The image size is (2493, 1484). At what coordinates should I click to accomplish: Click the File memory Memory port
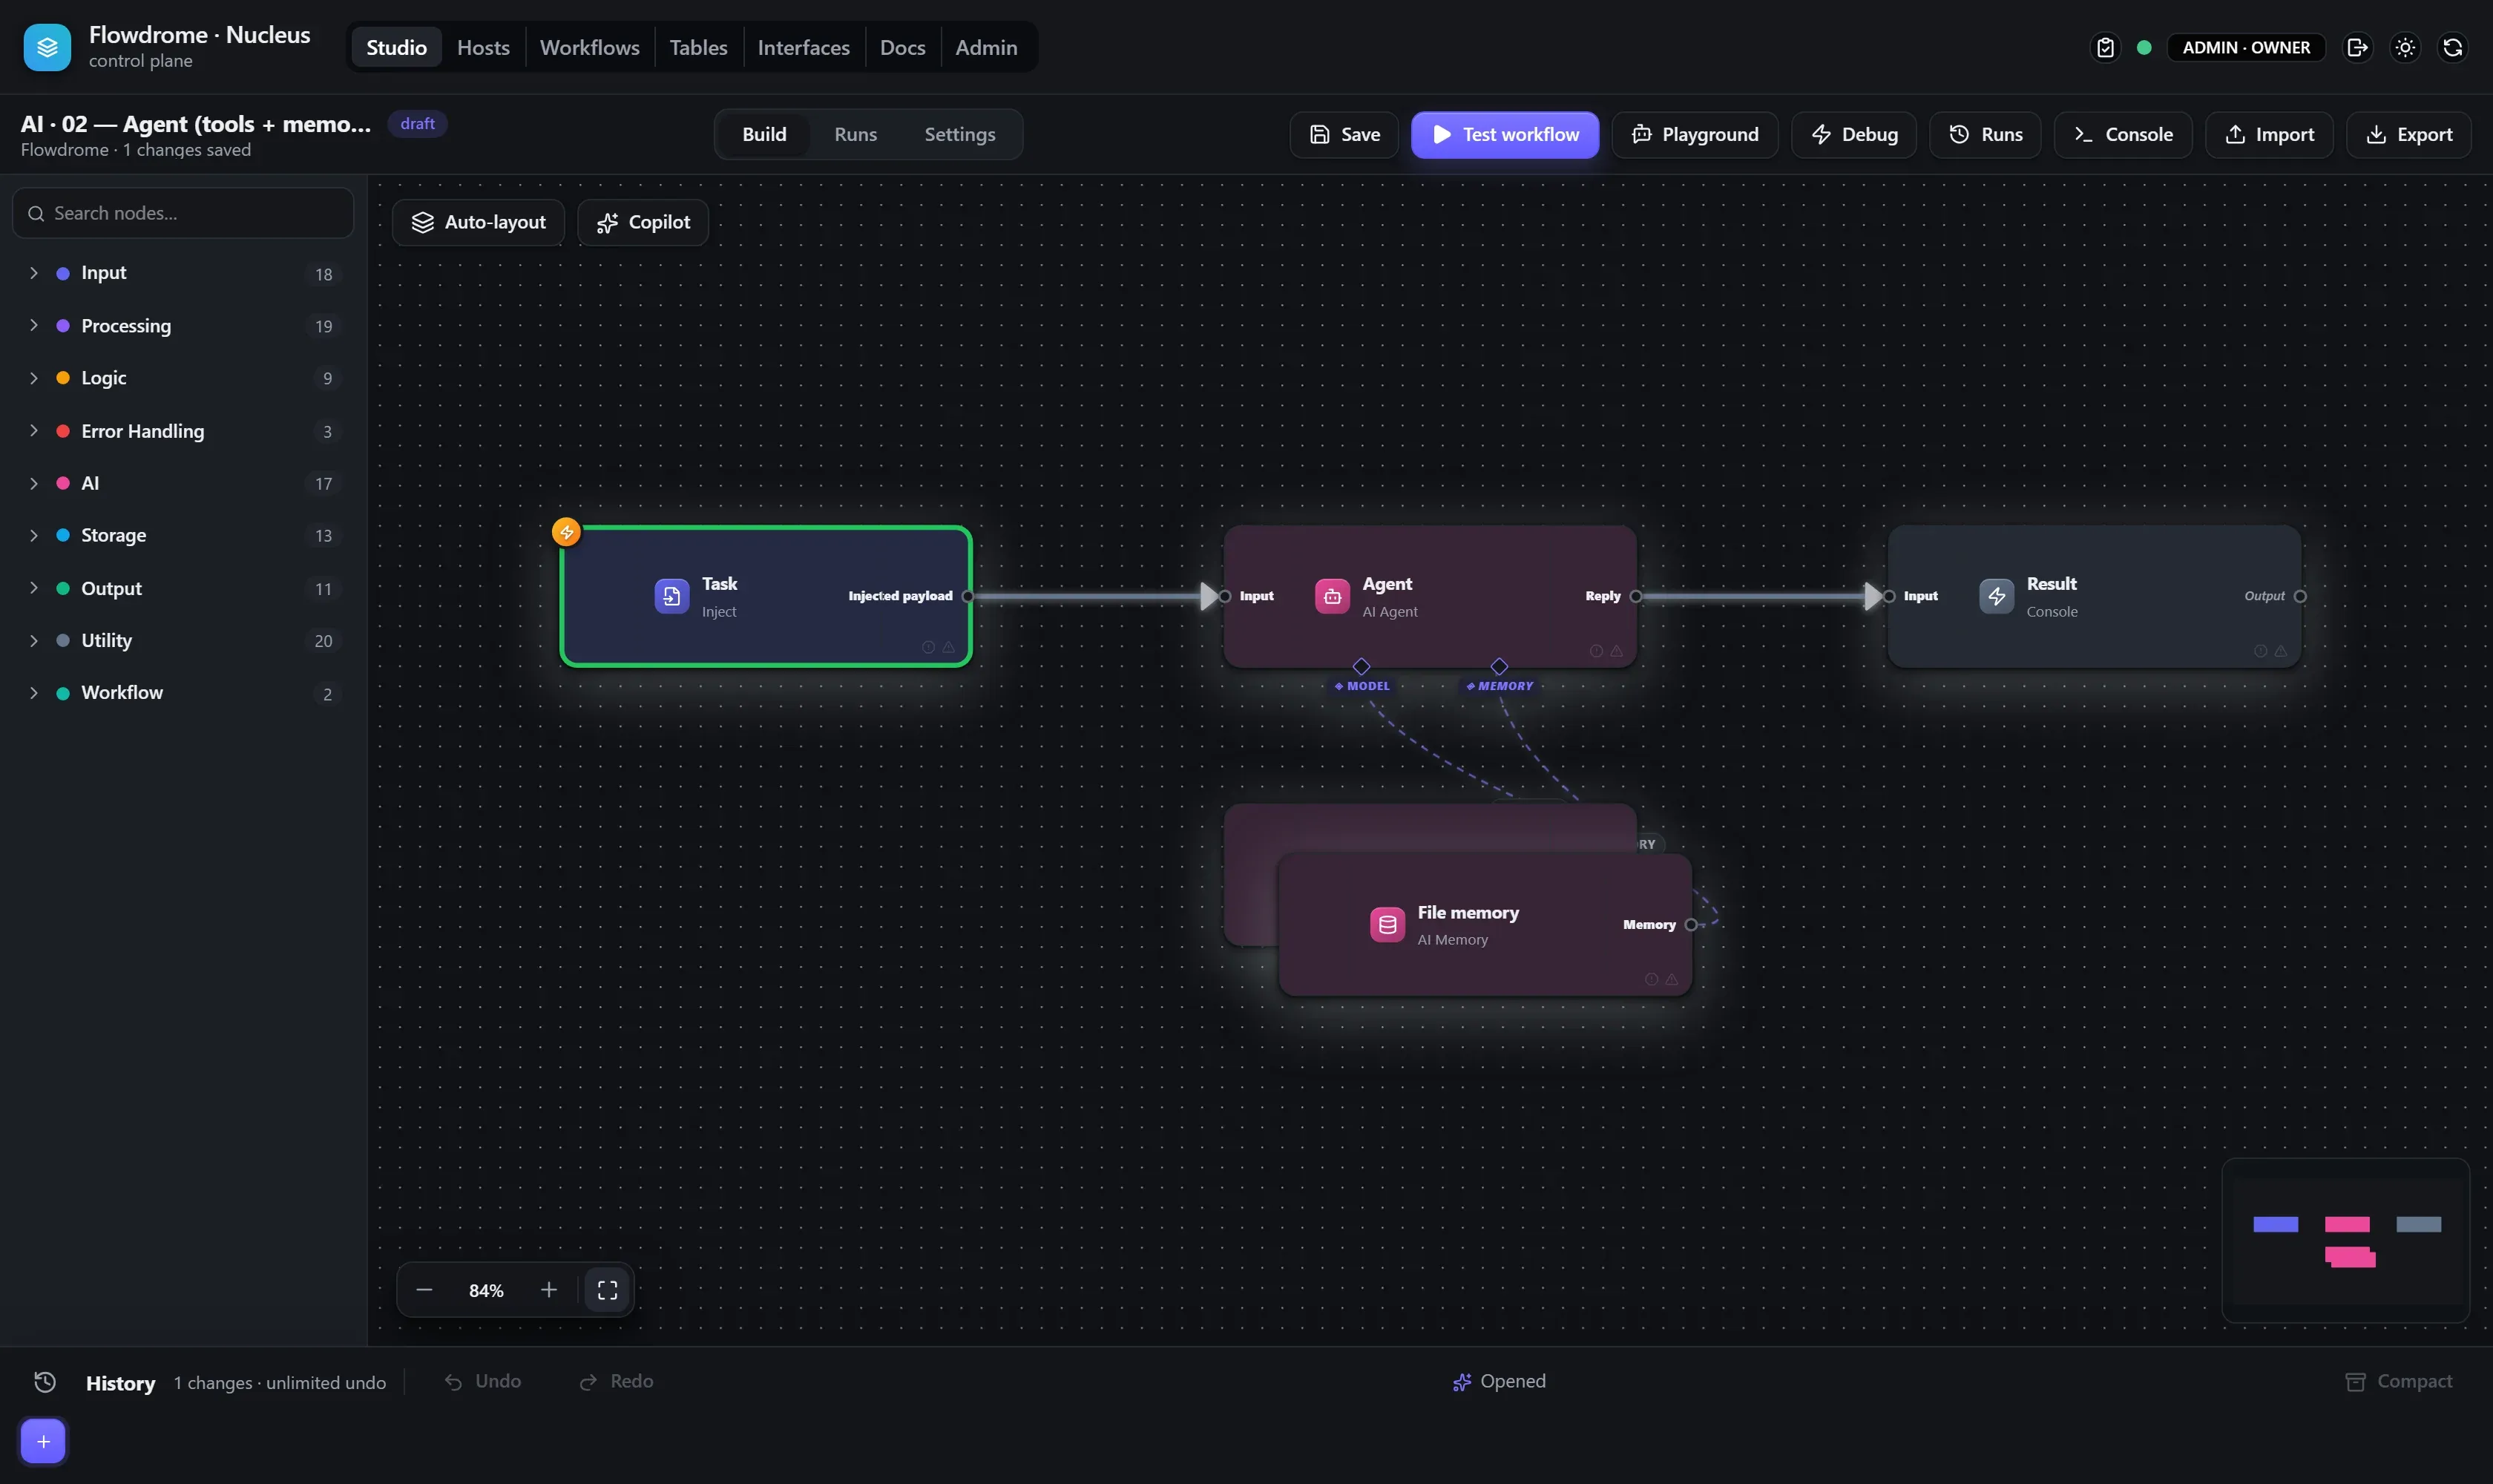tap(1691, 925)
